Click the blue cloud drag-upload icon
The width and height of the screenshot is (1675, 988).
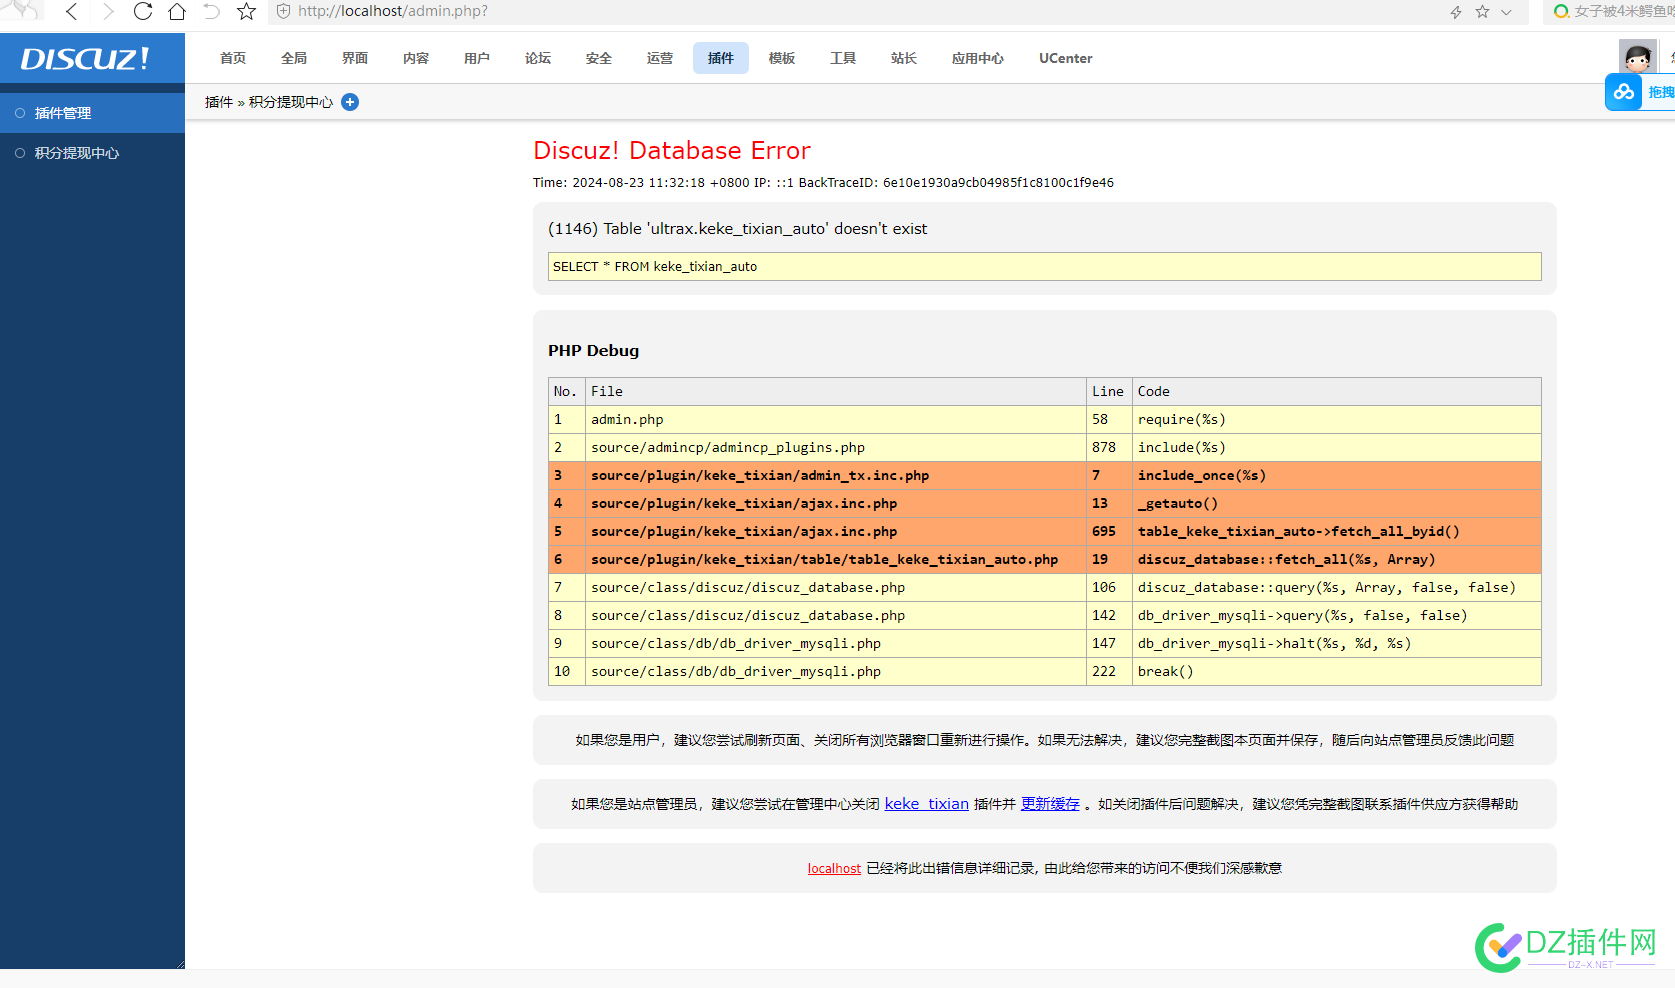tap(1624, 92)
